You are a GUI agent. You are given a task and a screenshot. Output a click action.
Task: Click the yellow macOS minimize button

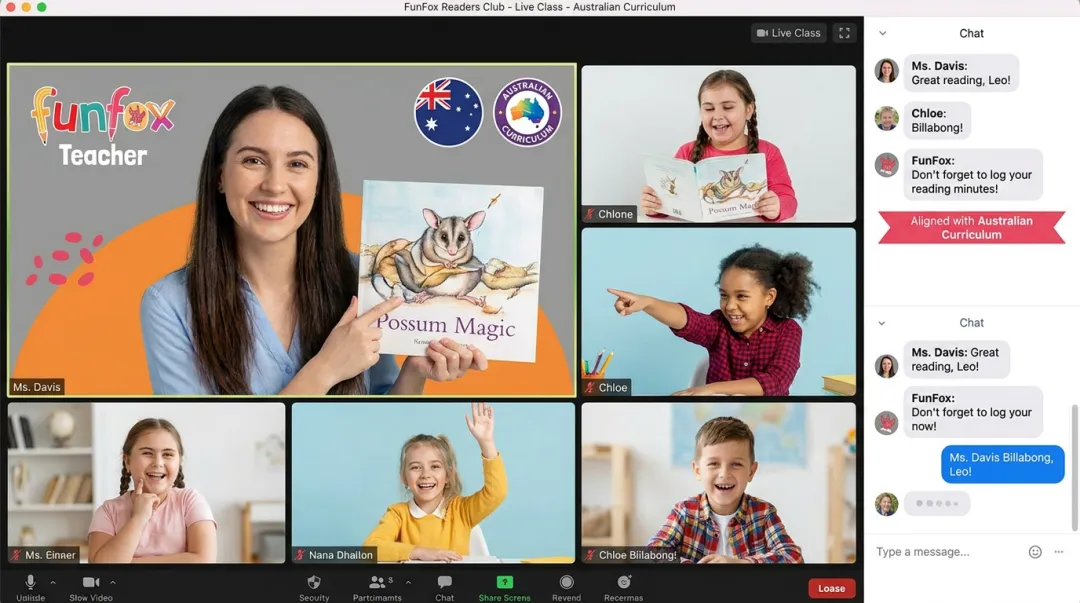[x=26, y=7]
